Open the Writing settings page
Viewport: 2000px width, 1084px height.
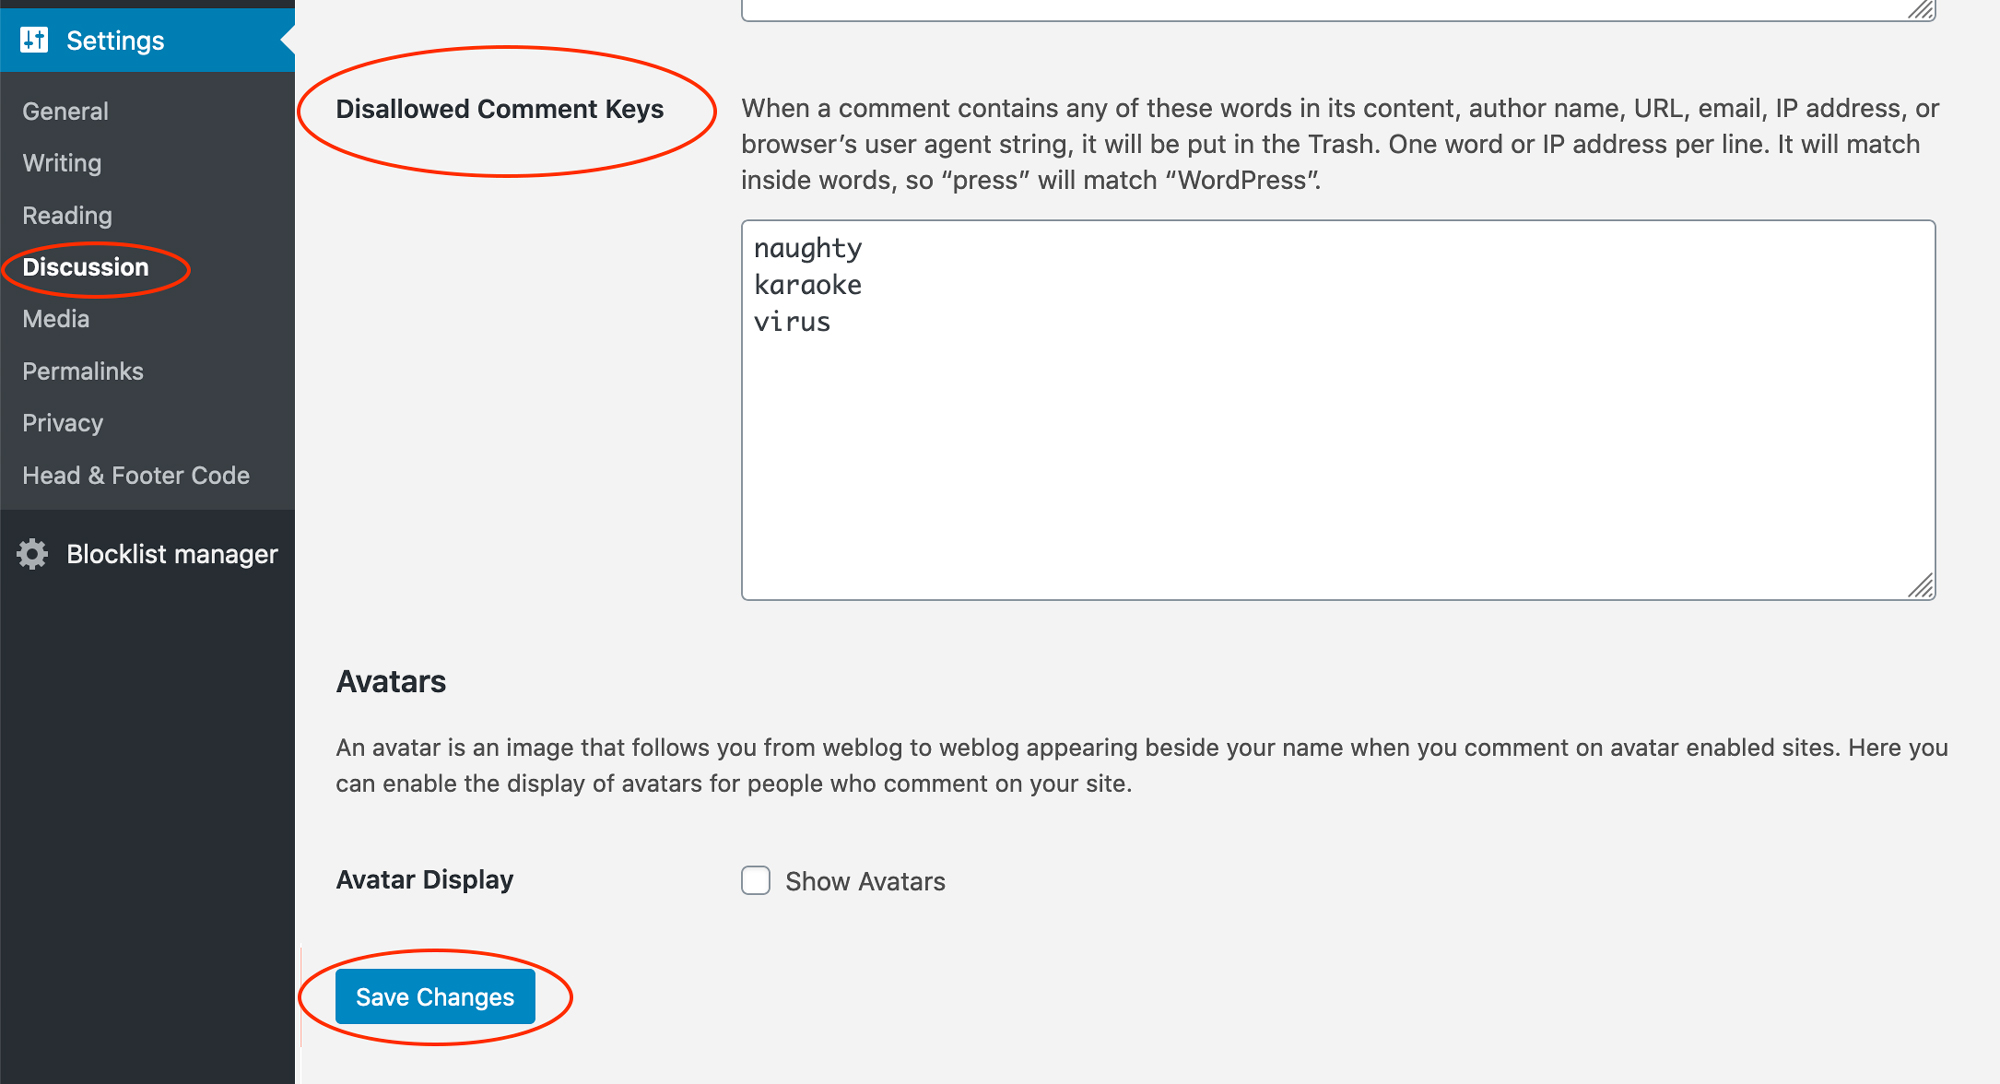62,163
